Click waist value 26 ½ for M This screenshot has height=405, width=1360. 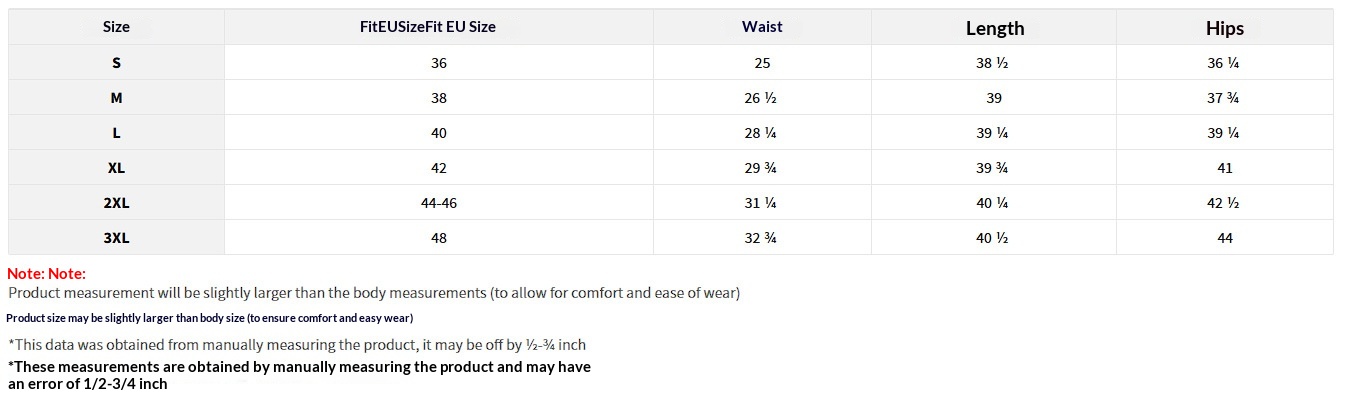[762, 98]
